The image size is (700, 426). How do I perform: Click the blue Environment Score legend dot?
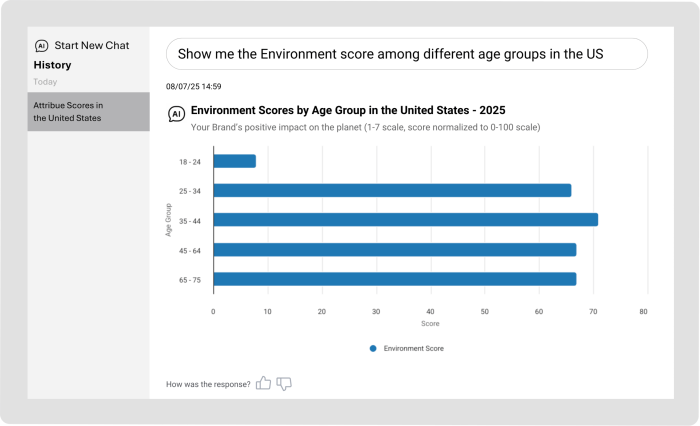pos(373,349)
